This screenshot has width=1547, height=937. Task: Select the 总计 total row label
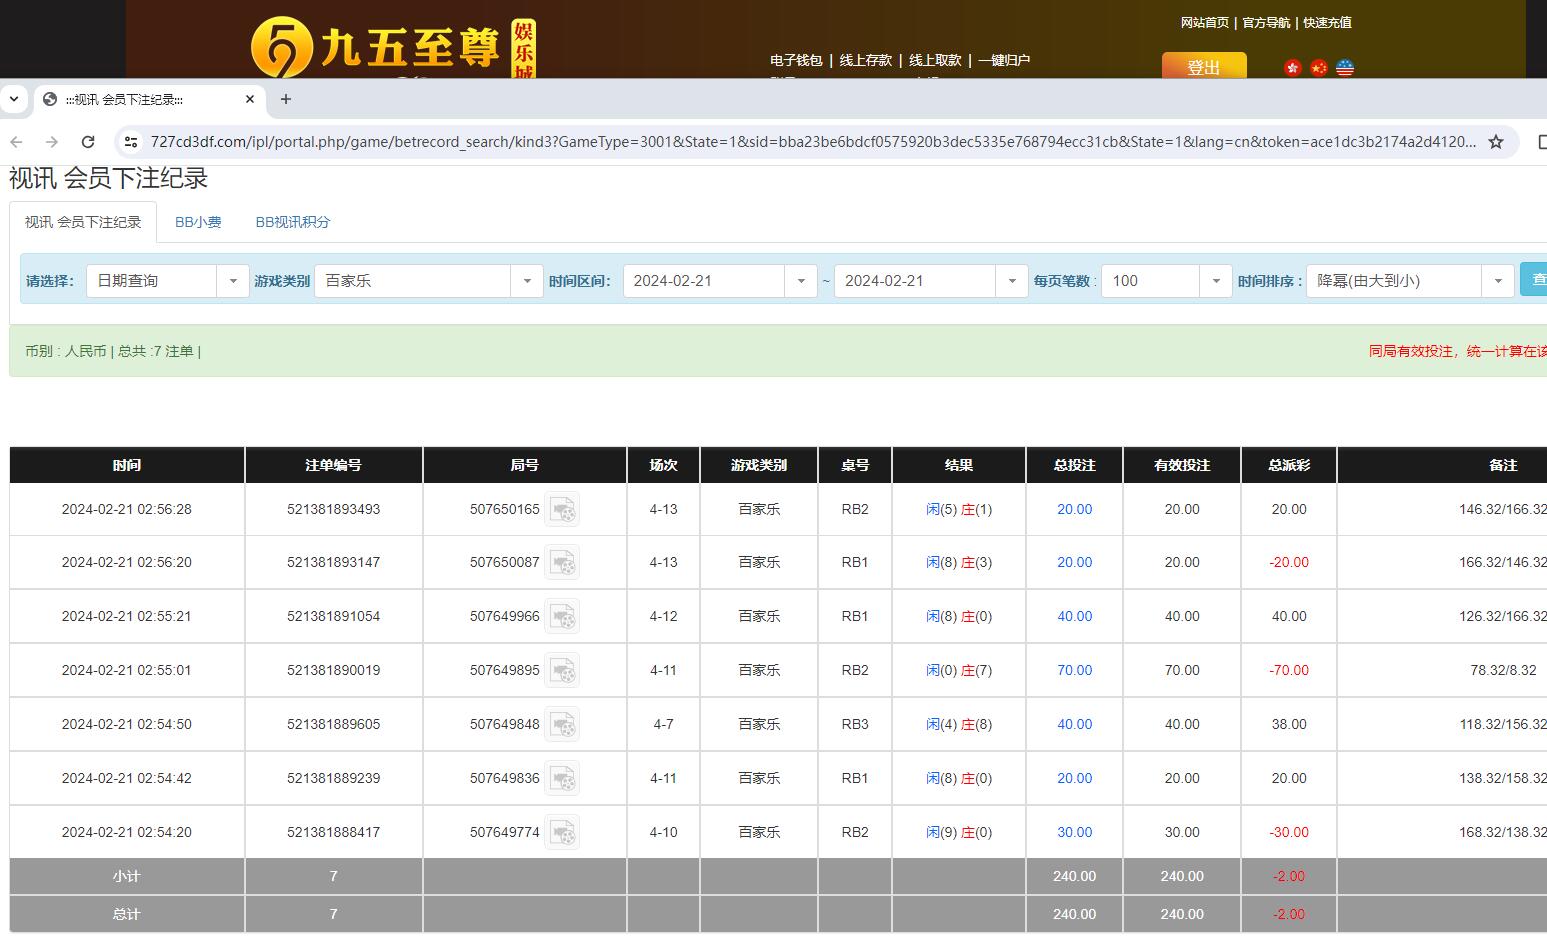coord(127,914)
